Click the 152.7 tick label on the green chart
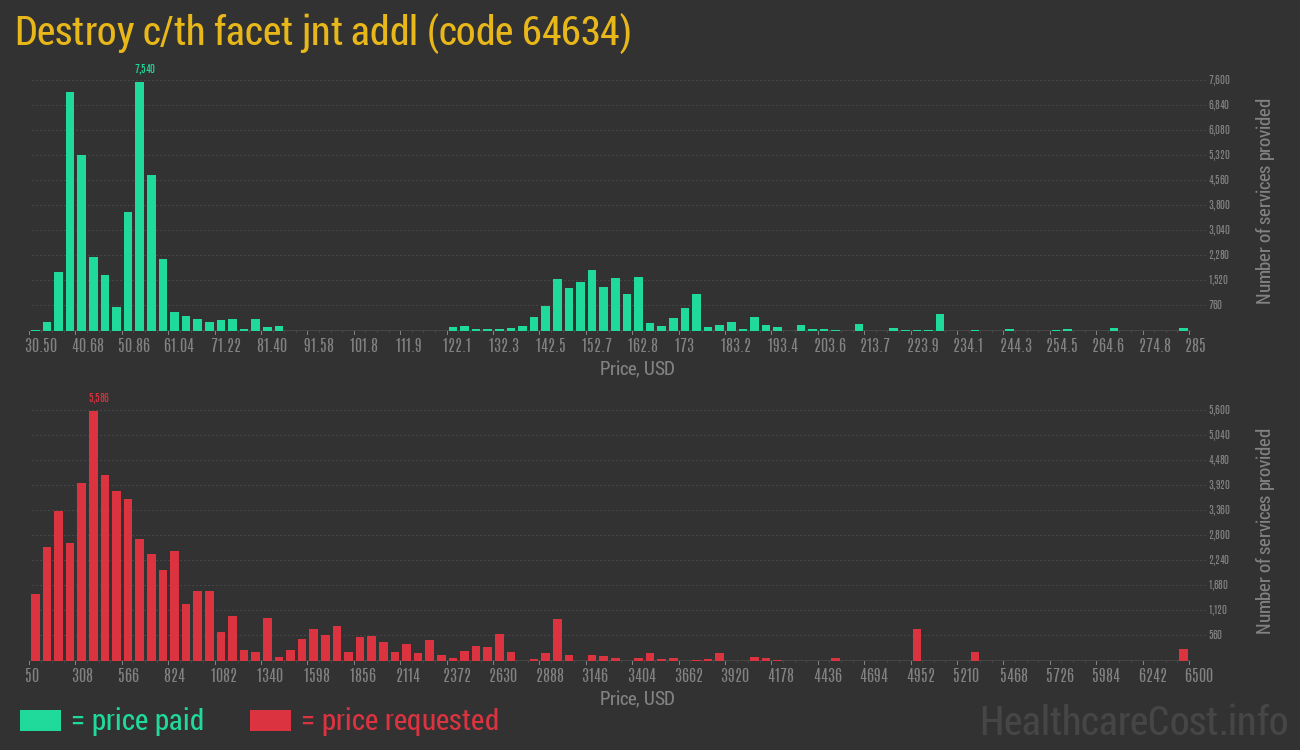The image size is (1300, 750). click(597, 346)
